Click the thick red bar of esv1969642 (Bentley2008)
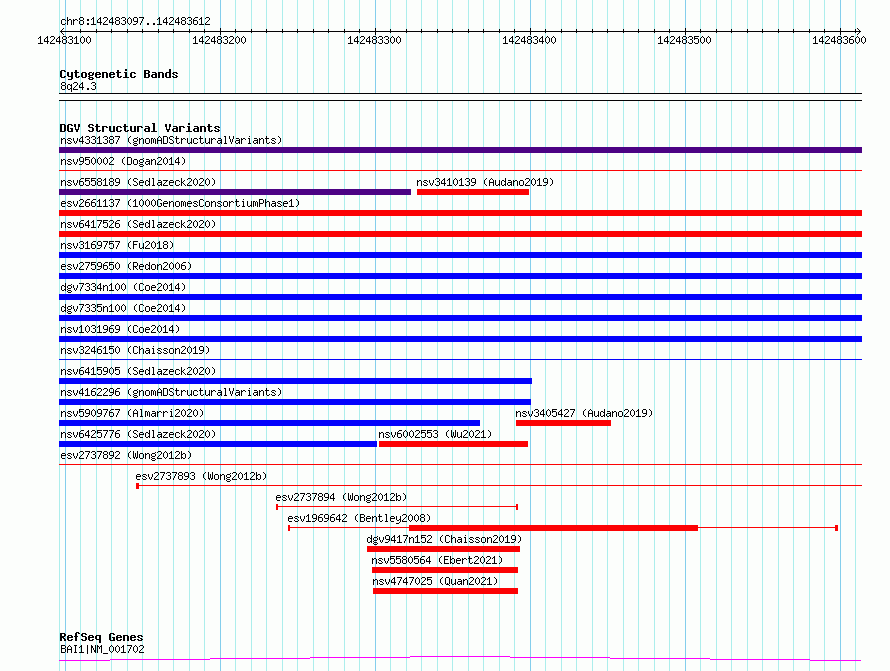The width and height of the screenshot is (890, 671). [x=553, y=528]
